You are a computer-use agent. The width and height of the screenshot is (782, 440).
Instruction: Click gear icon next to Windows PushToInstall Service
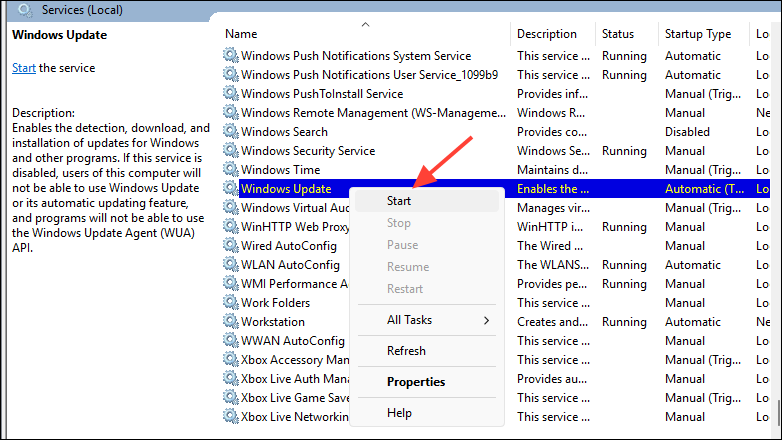tap(230, 93)
